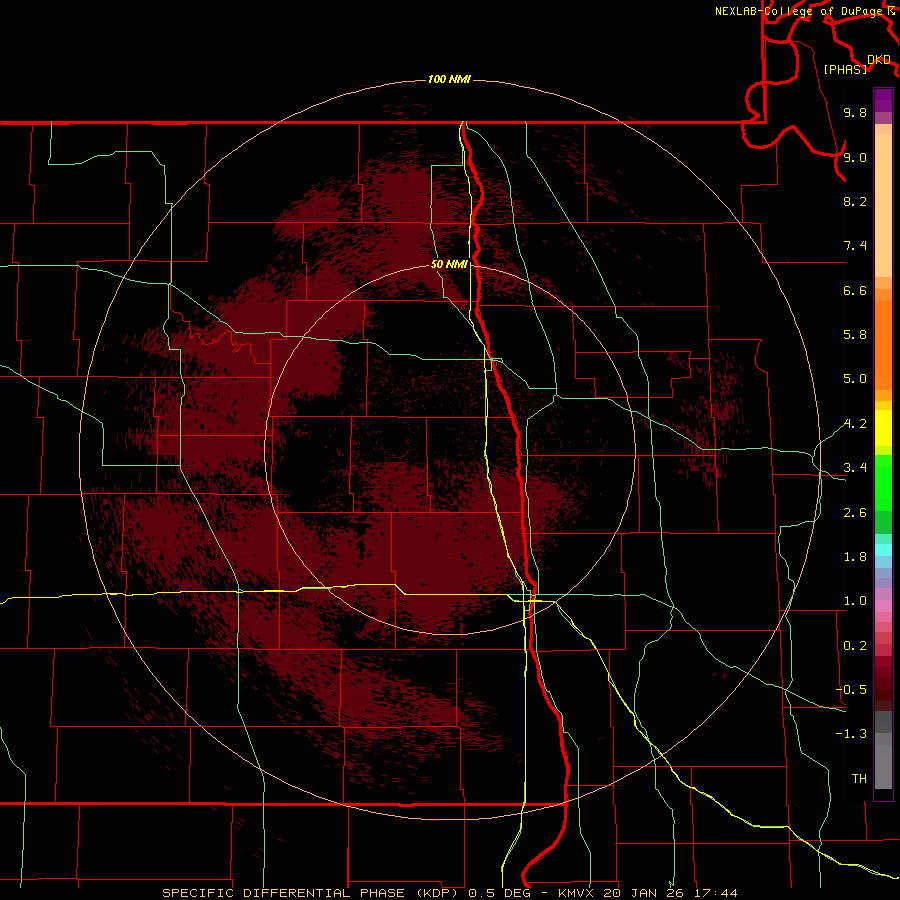Click the 50 NMI range ring label
The height and width of the screenshot is (900, 900).
[x=449, y=264]
